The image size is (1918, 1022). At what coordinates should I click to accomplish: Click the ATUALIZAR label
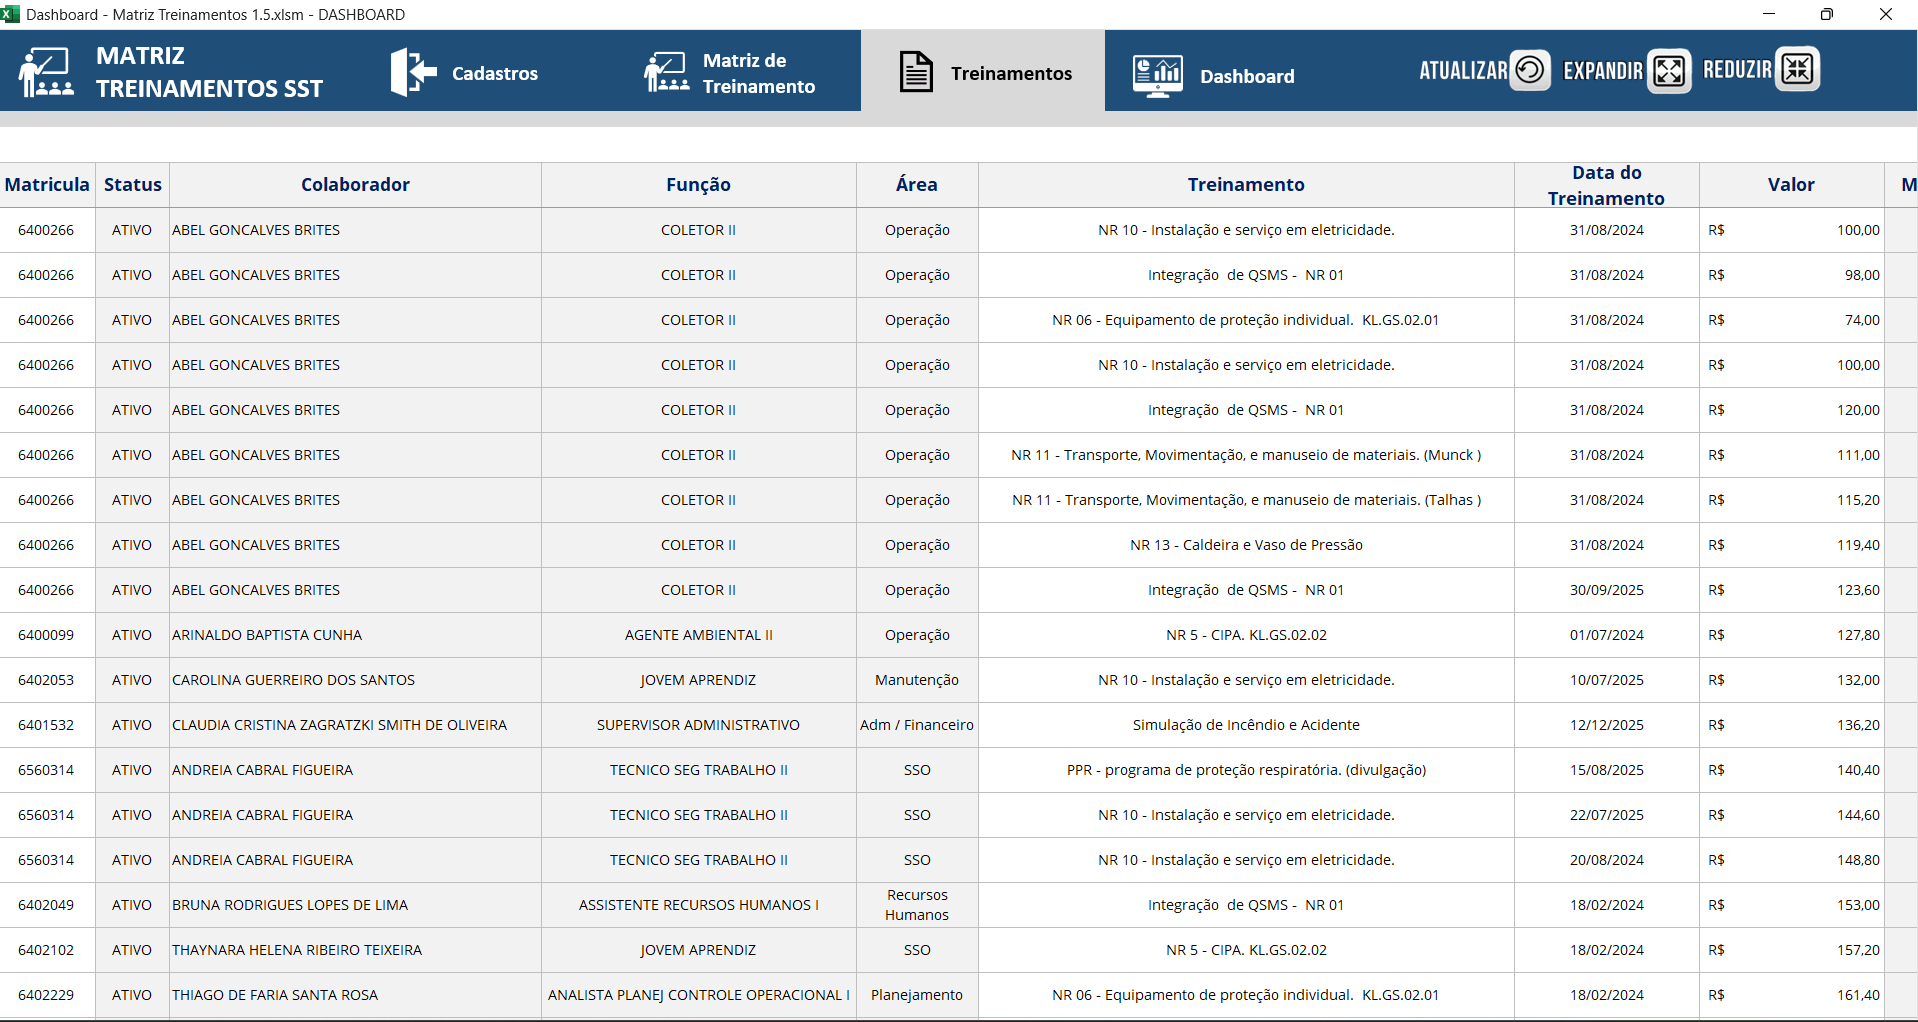(x=1463, y=70)
